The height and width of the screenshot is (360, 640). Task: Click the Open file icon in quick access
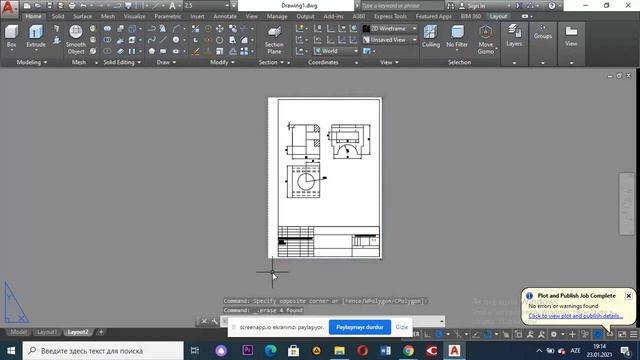(38, 6)
